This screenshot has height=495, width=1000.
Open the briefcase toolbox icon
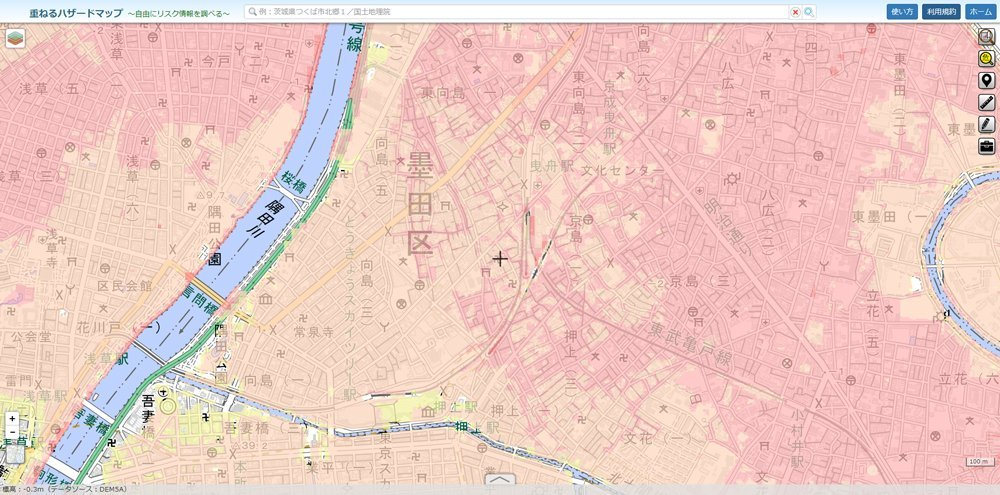986,146
